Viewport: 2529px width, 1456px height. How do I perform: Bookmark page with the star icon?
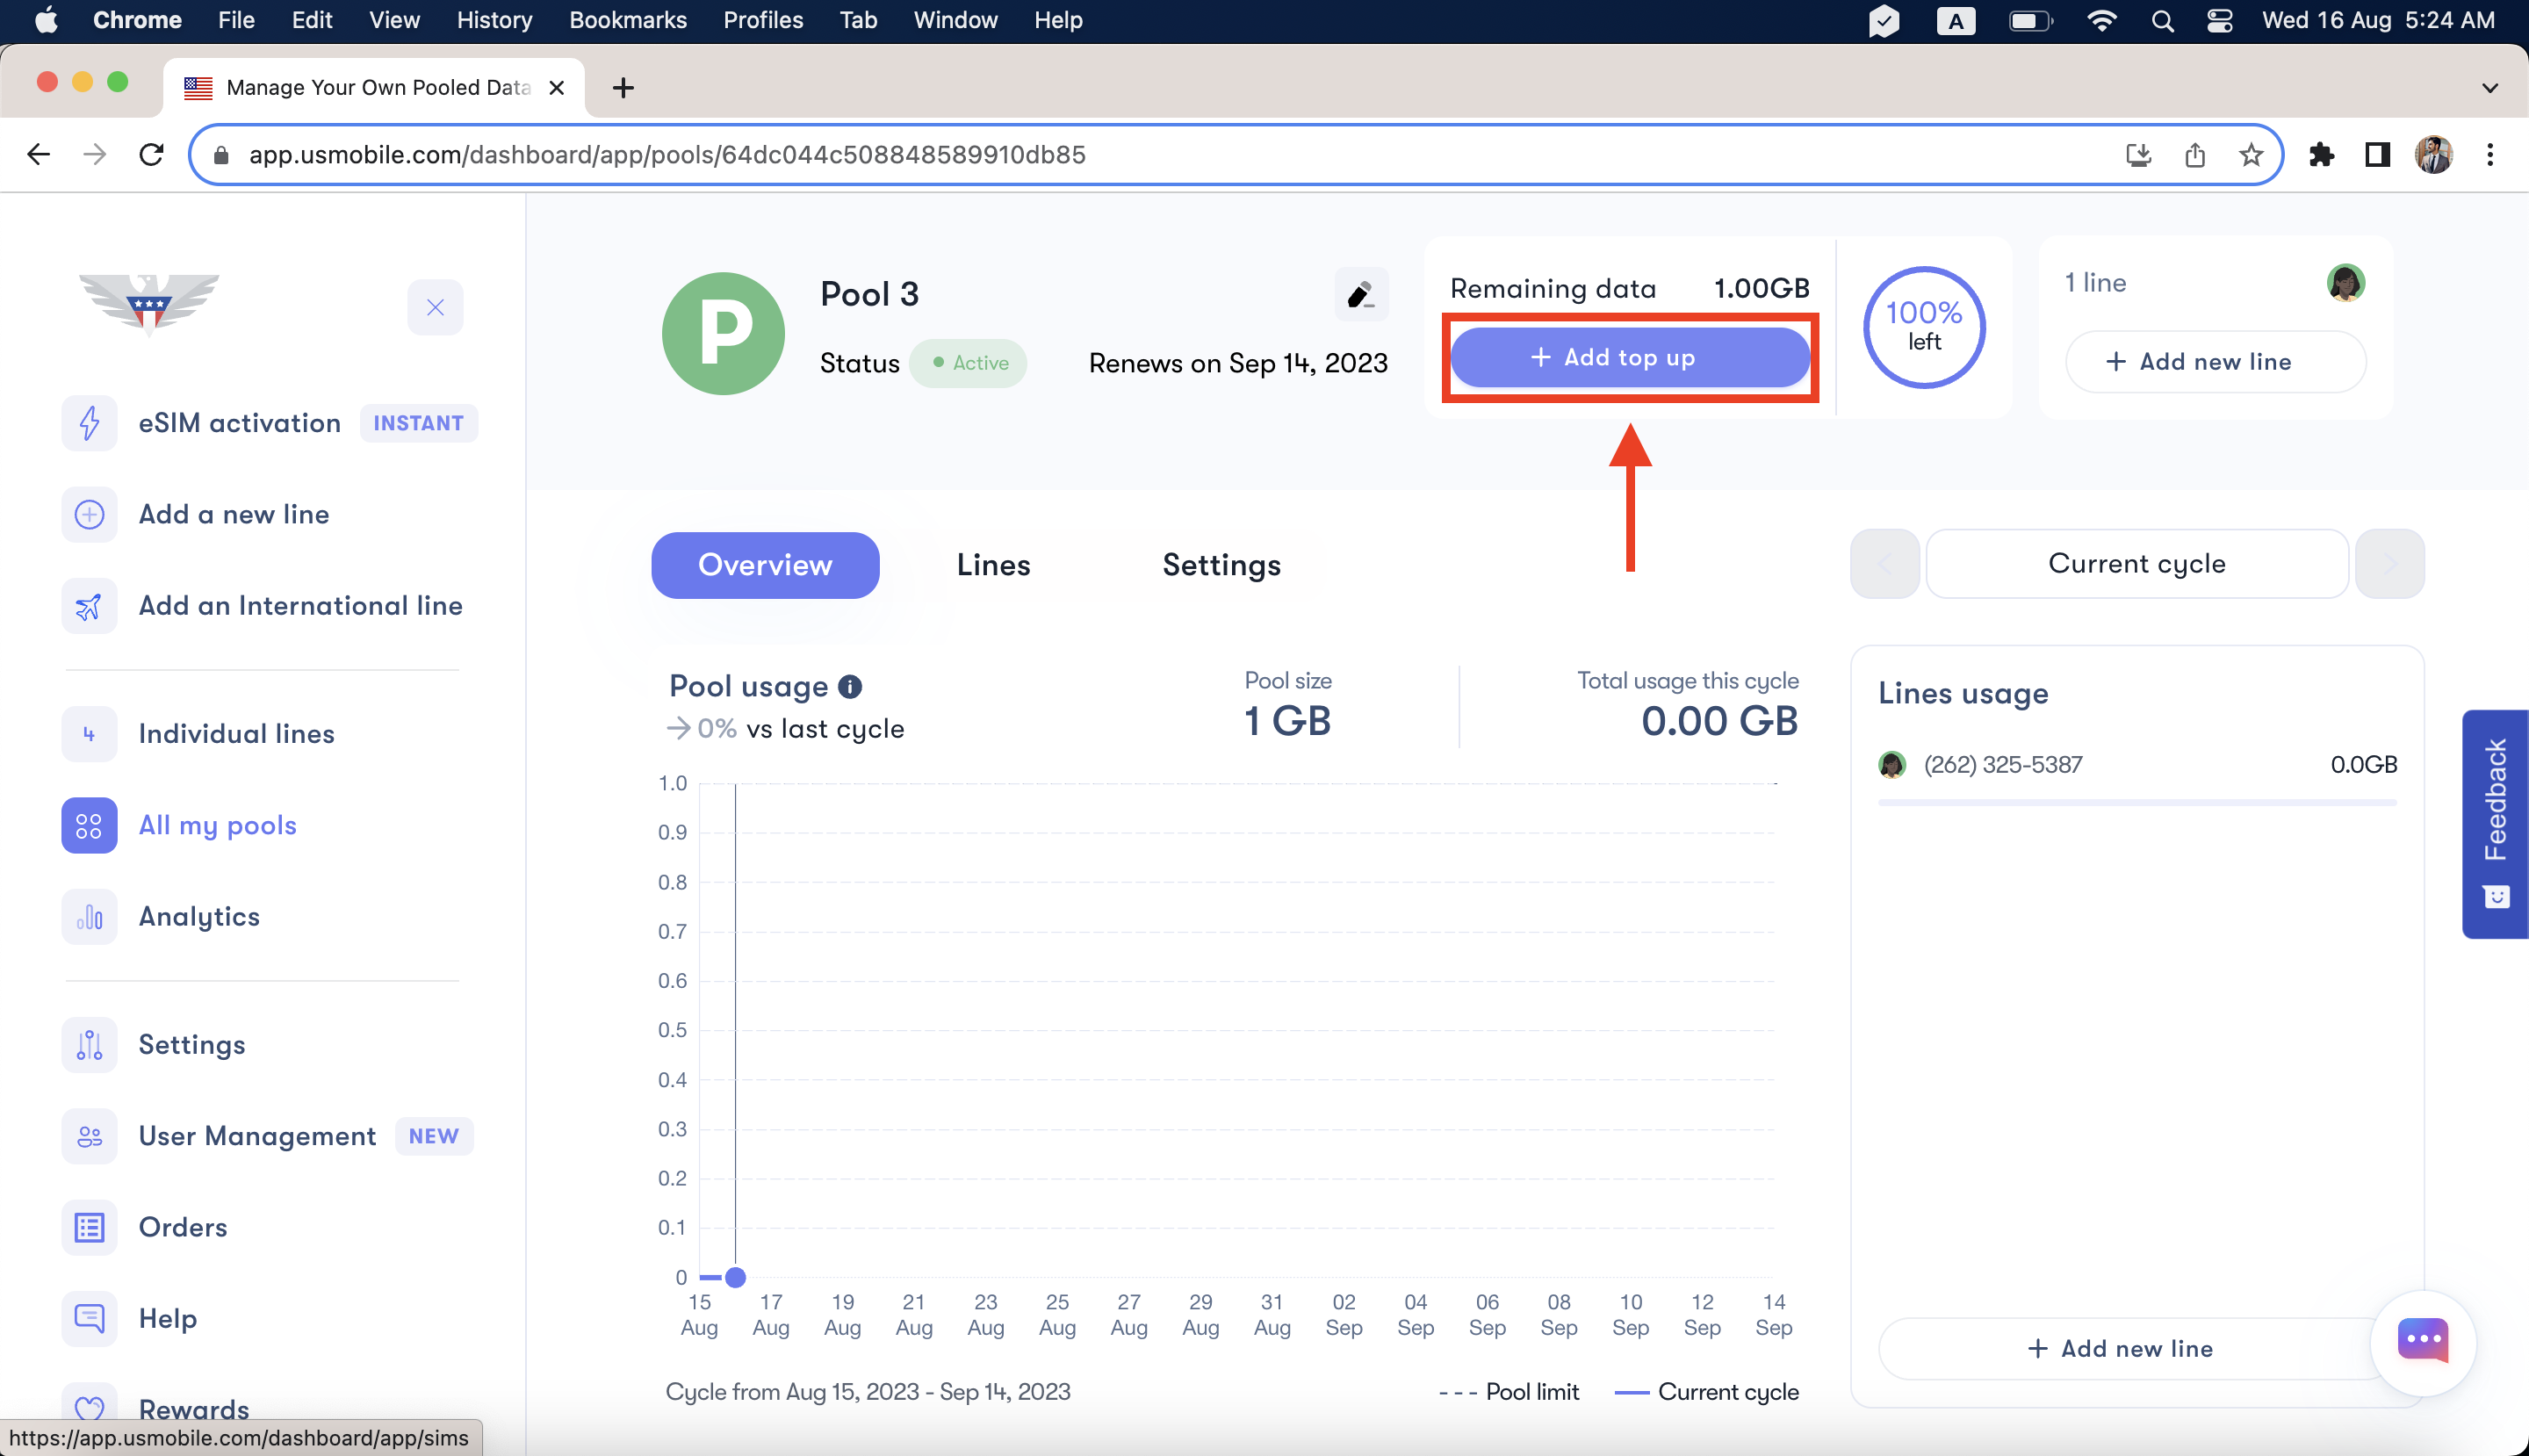point(2250,155)
